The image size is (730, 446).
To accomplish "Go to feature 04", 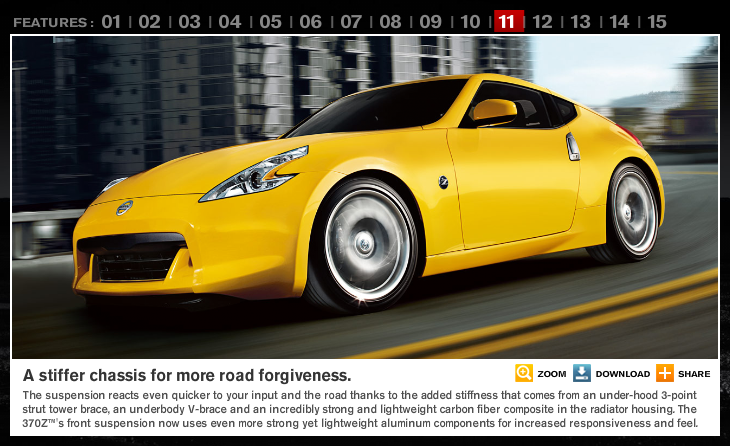I will 230,22.
